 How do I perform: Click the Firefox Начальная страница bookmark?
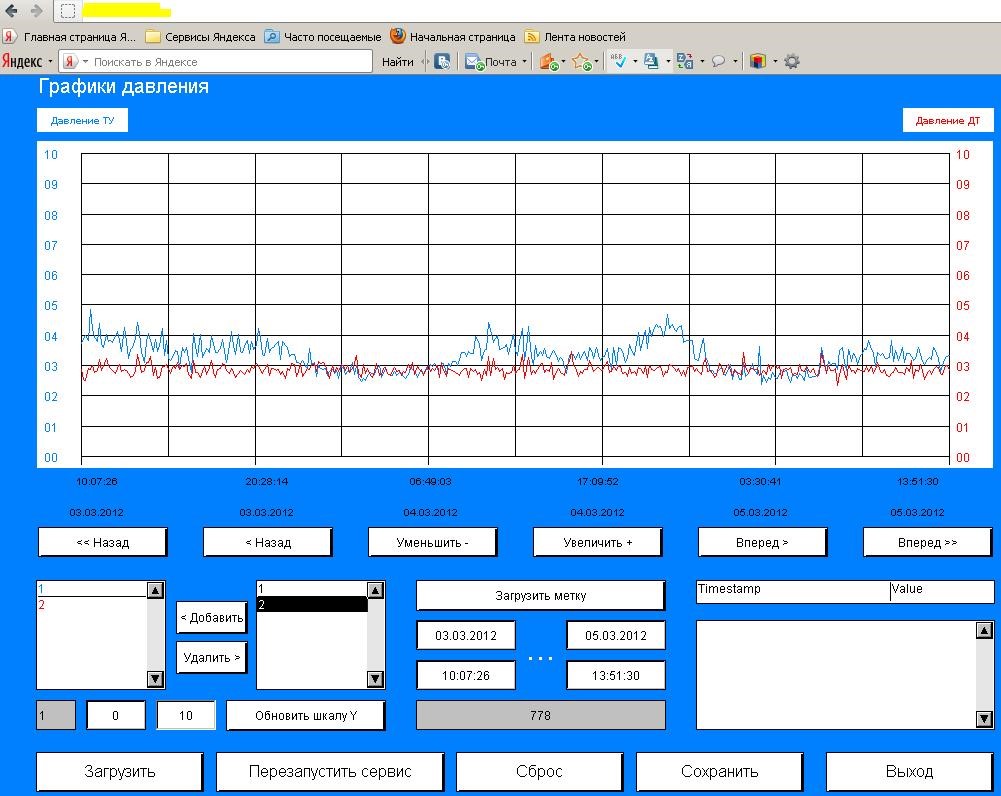pos(452,37)
